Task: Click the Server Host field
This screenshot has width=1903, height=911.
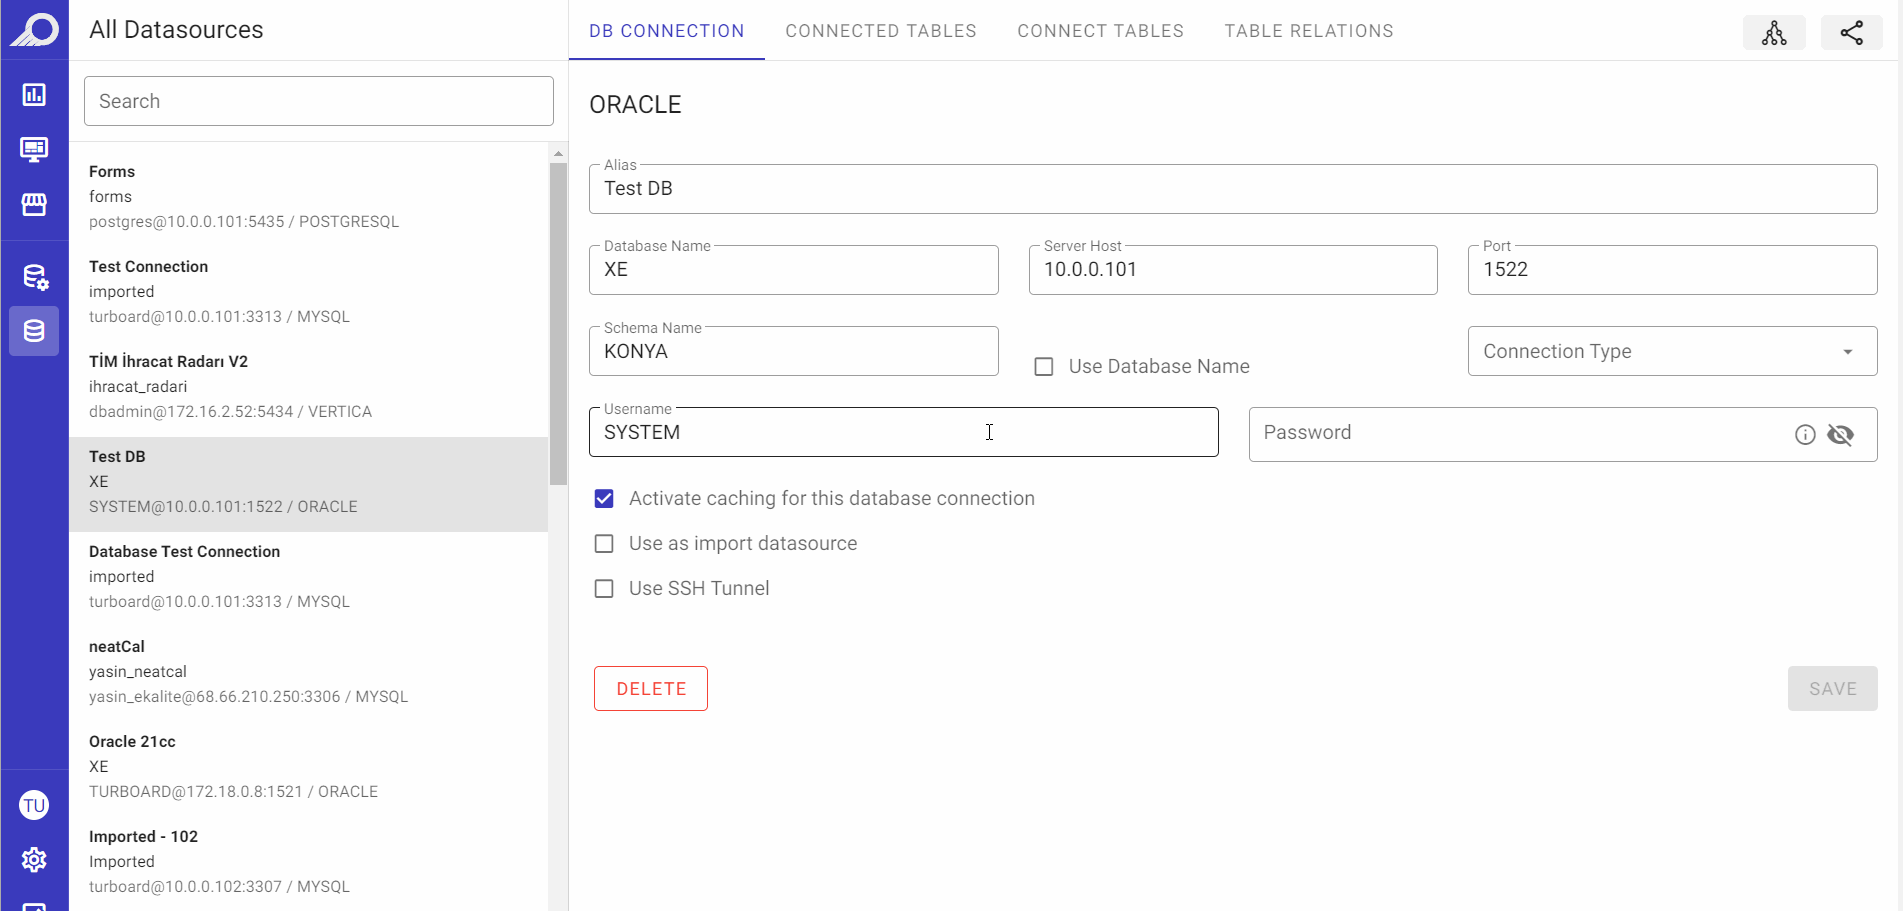Action: coord(1233,270)
